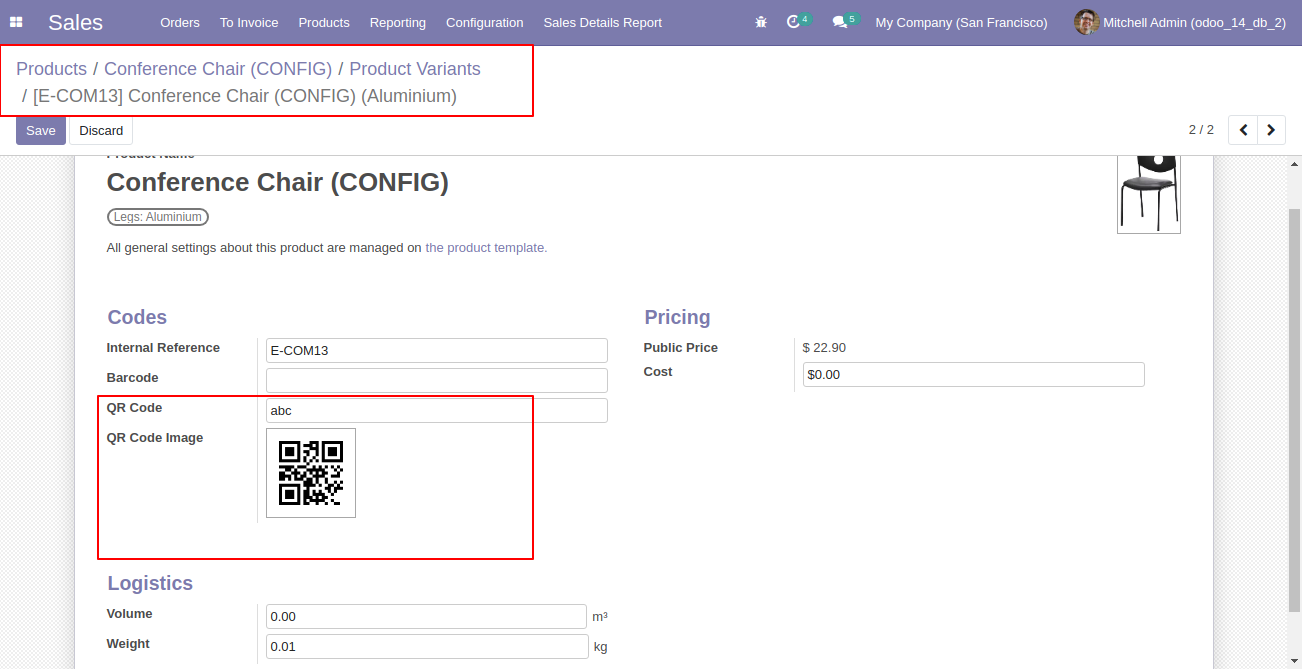Open Sales Details Report menu
This screenshot has width=1302, height=669.
[x=603, y=22]
